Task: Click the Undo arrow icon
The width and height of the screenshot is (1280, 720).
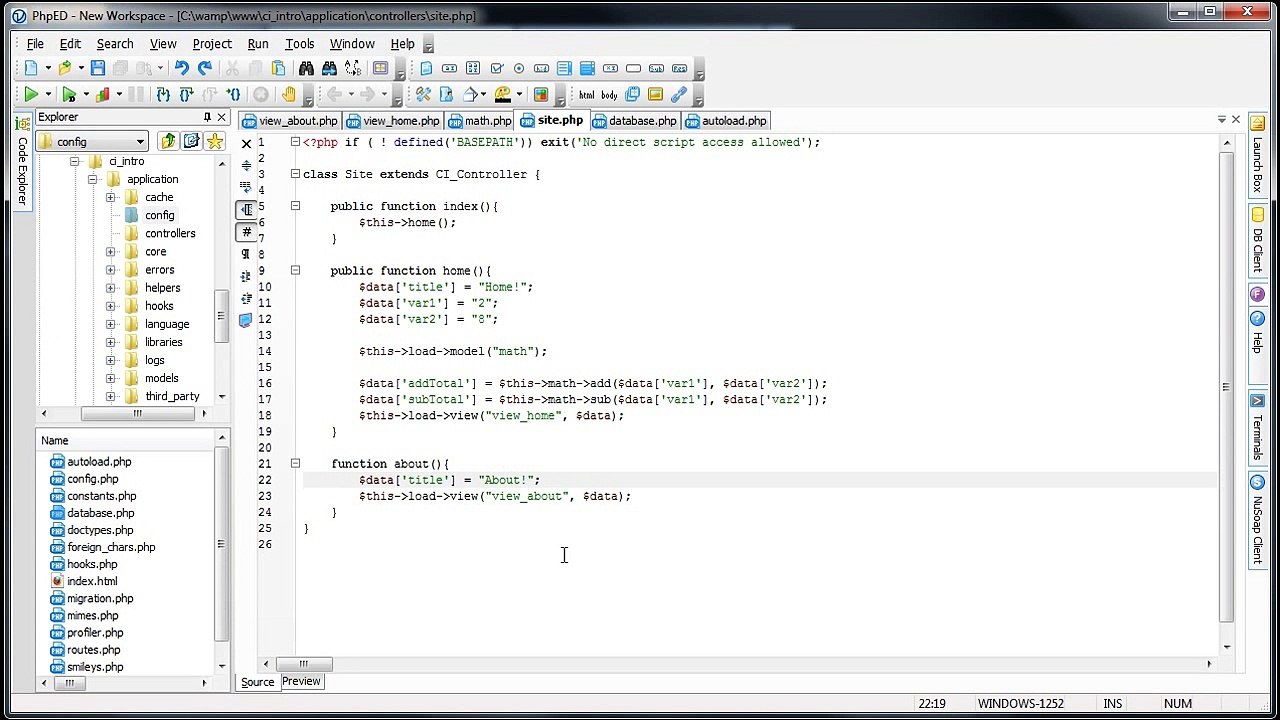Action: (x=181, y=68)
